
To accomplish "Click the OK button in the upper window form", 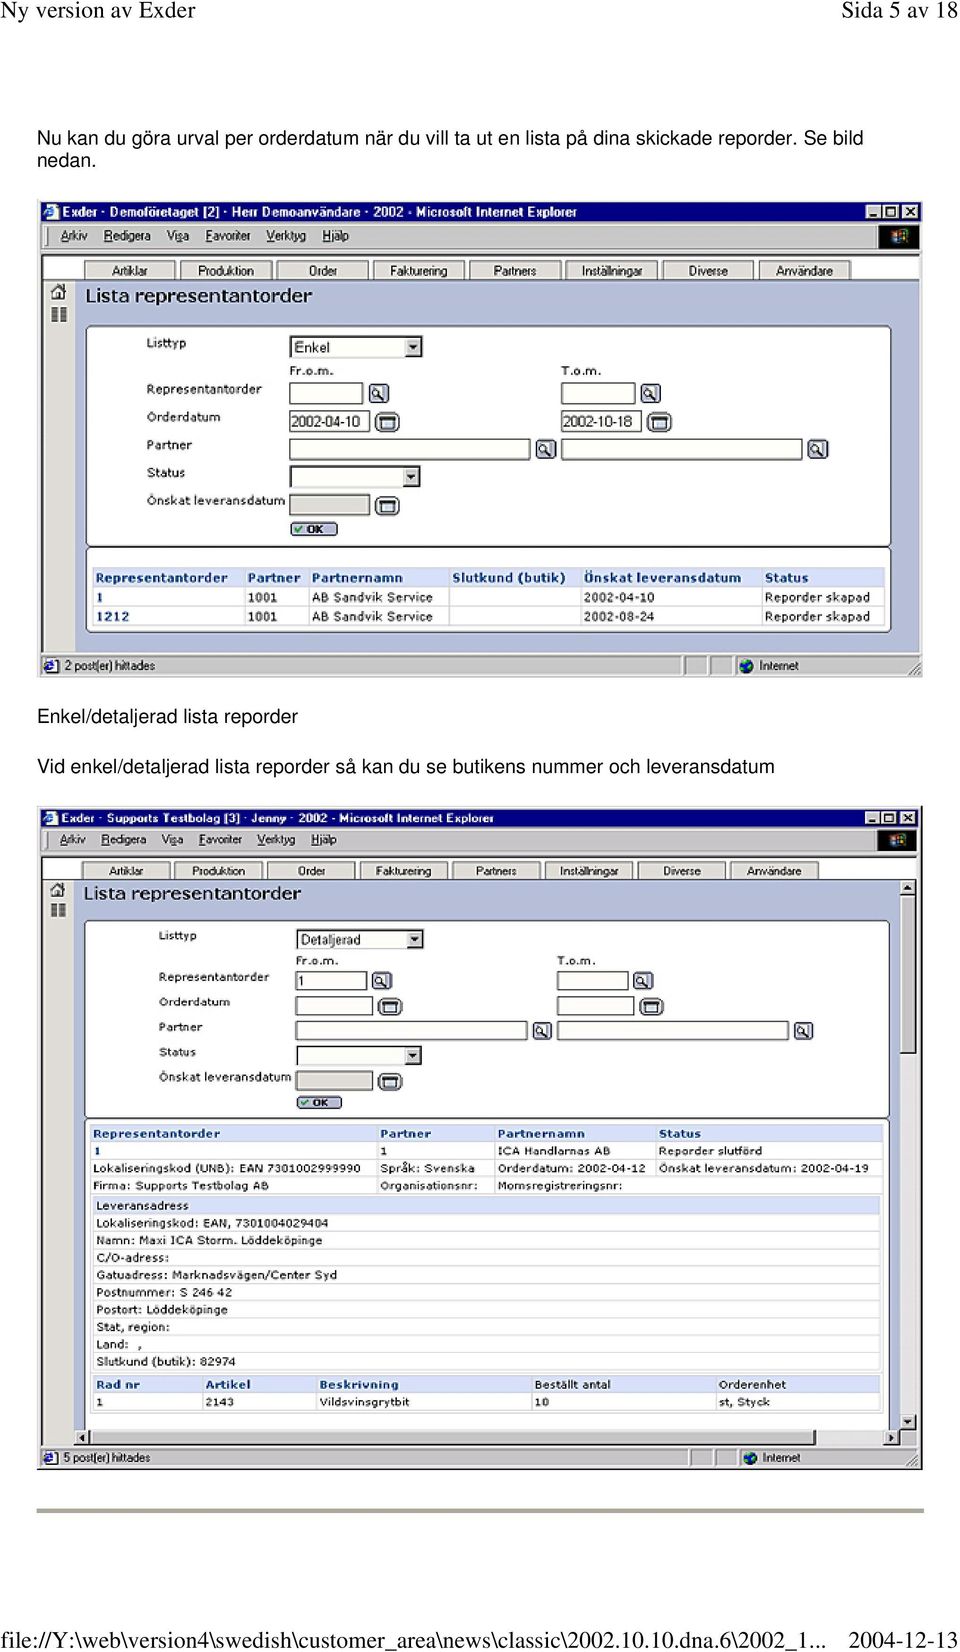I will pos(314,529).
